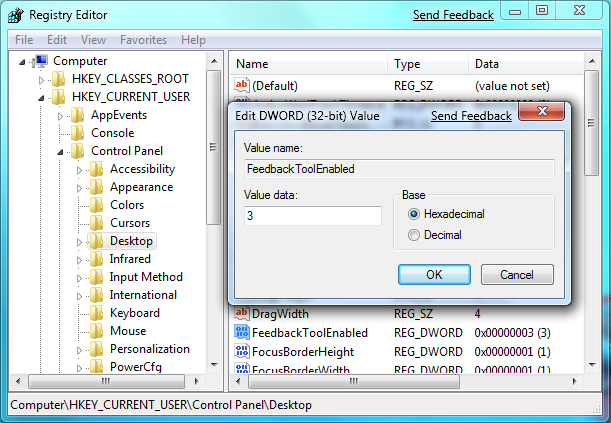Collapse the Computer root node

tap(22, 62)
